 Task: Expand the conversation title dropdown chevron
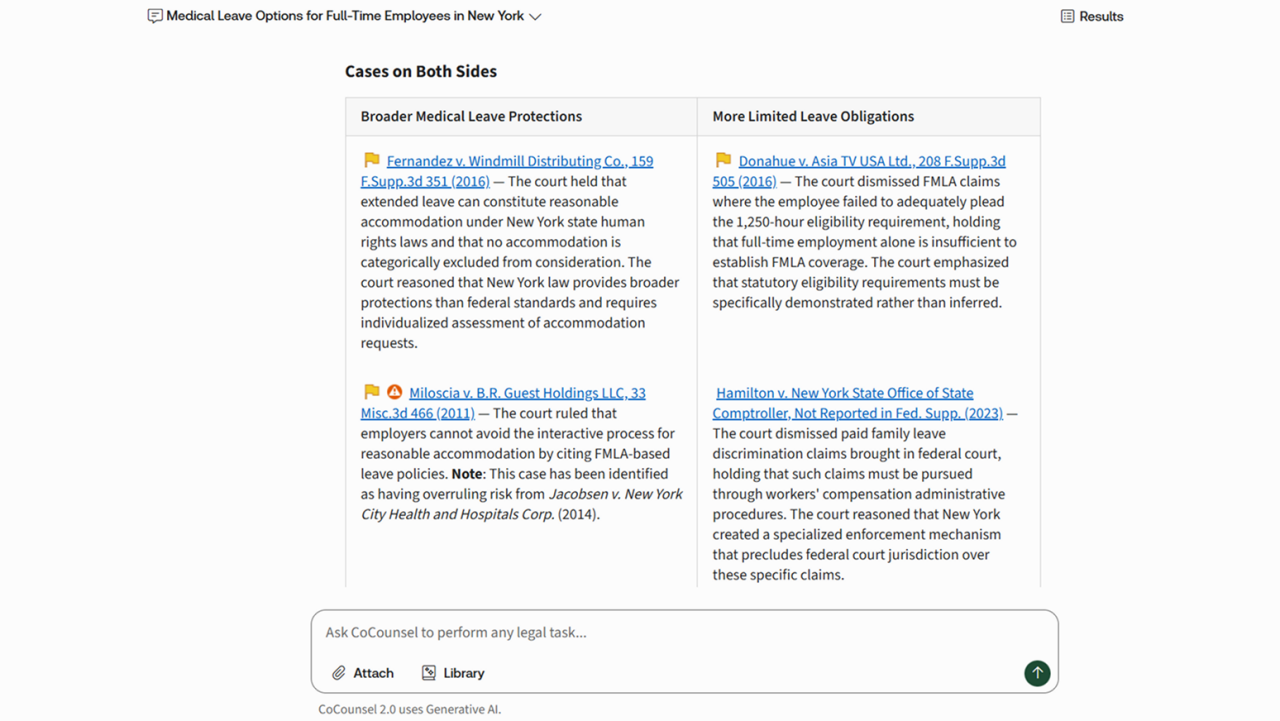coord(535,17)
